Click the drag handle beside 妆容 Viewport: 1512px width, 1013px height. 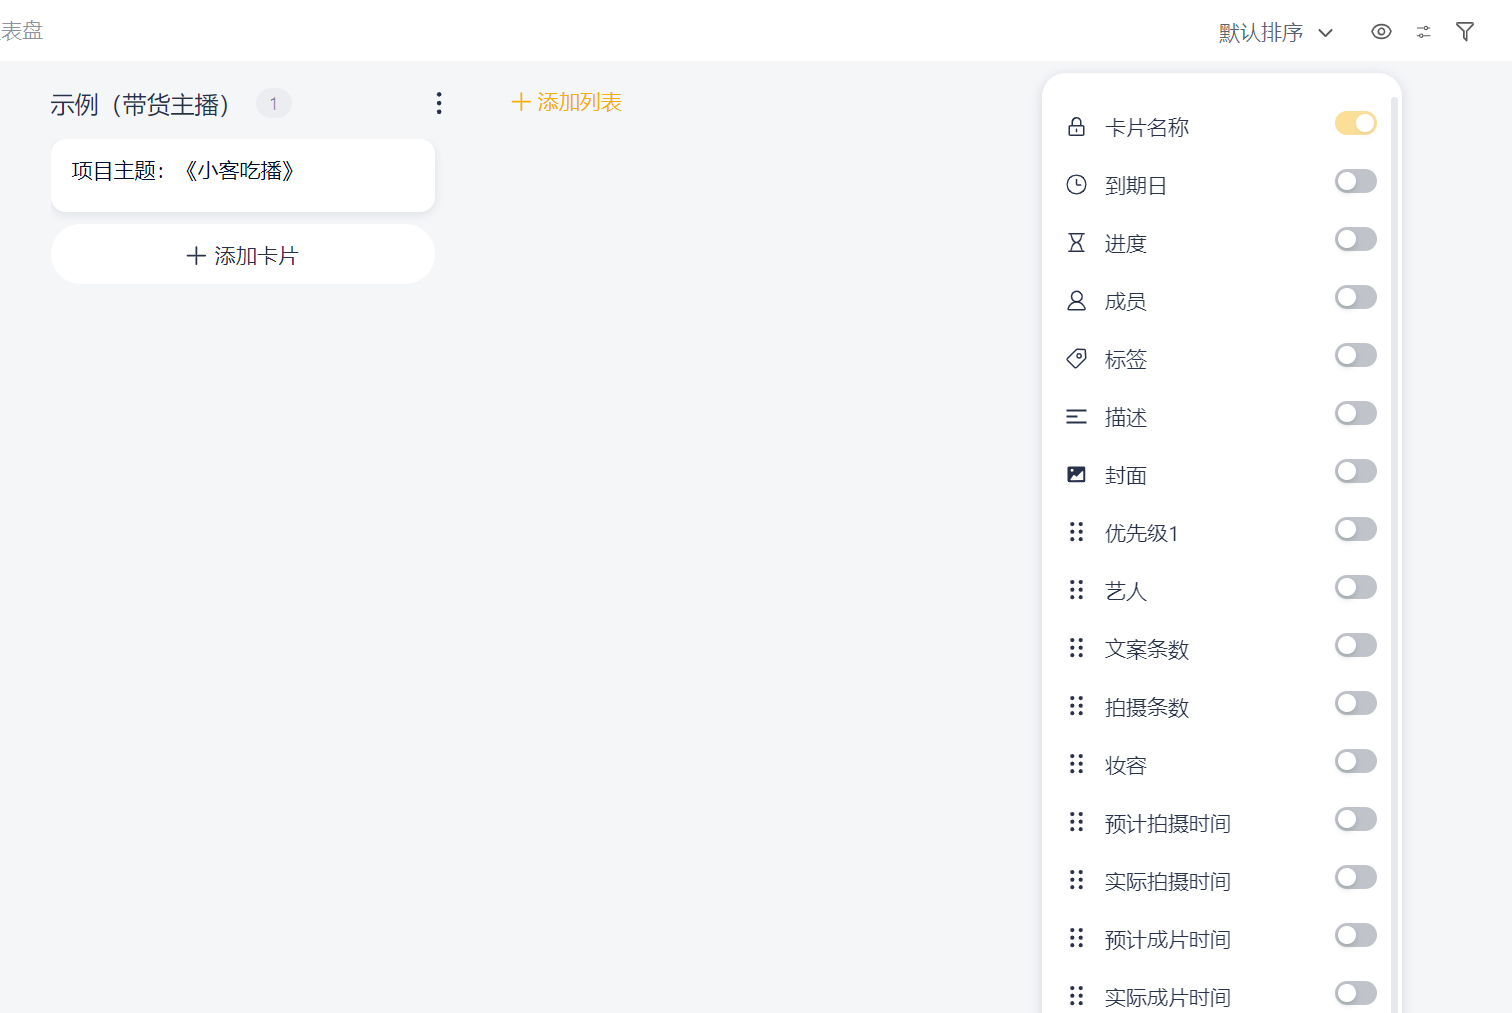pos(1076,764)
